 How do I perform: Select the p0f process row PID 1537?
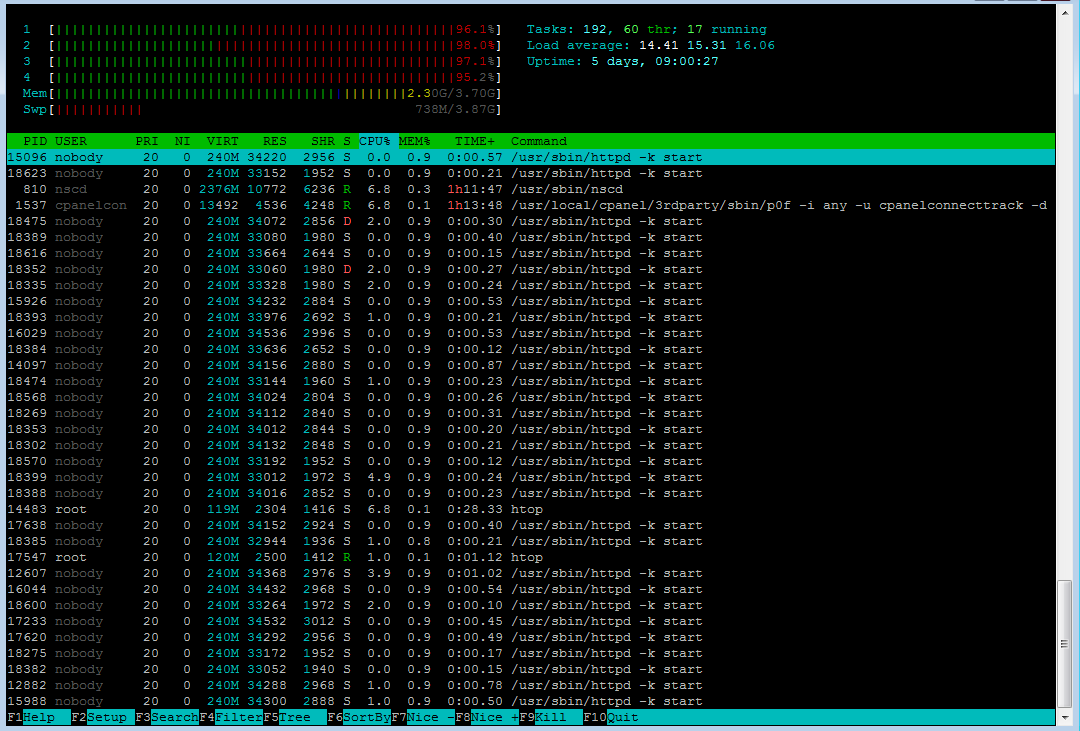pos(530,205)
